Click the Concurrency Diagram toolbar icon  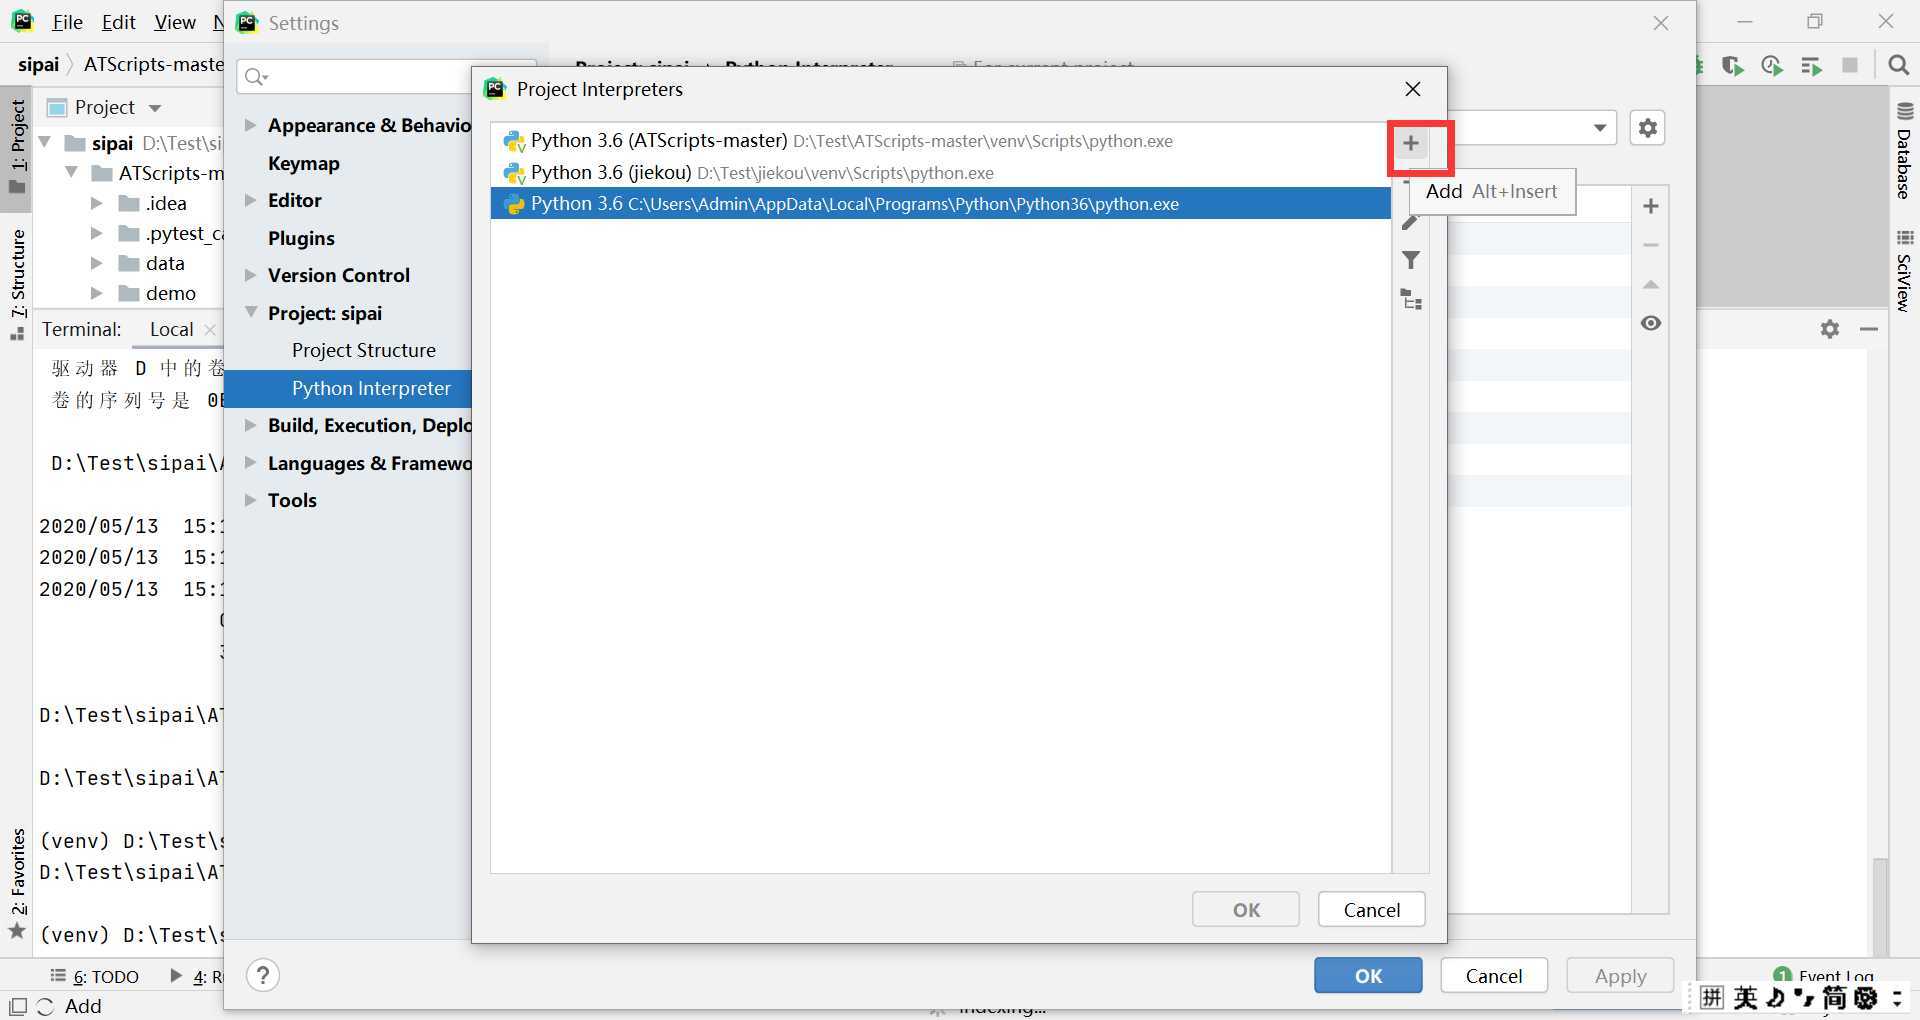click(x=1811, y=65)
